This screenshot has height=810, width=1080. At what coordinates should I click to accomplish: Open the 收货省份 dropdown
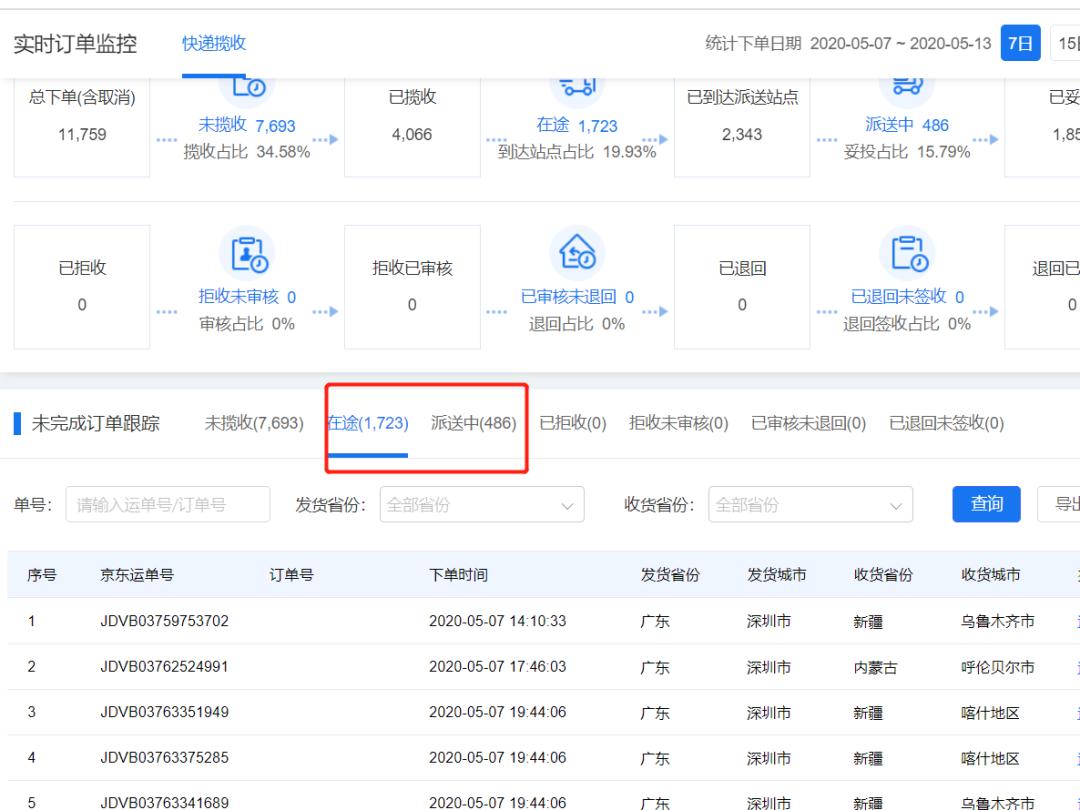(x=810, y=505)
